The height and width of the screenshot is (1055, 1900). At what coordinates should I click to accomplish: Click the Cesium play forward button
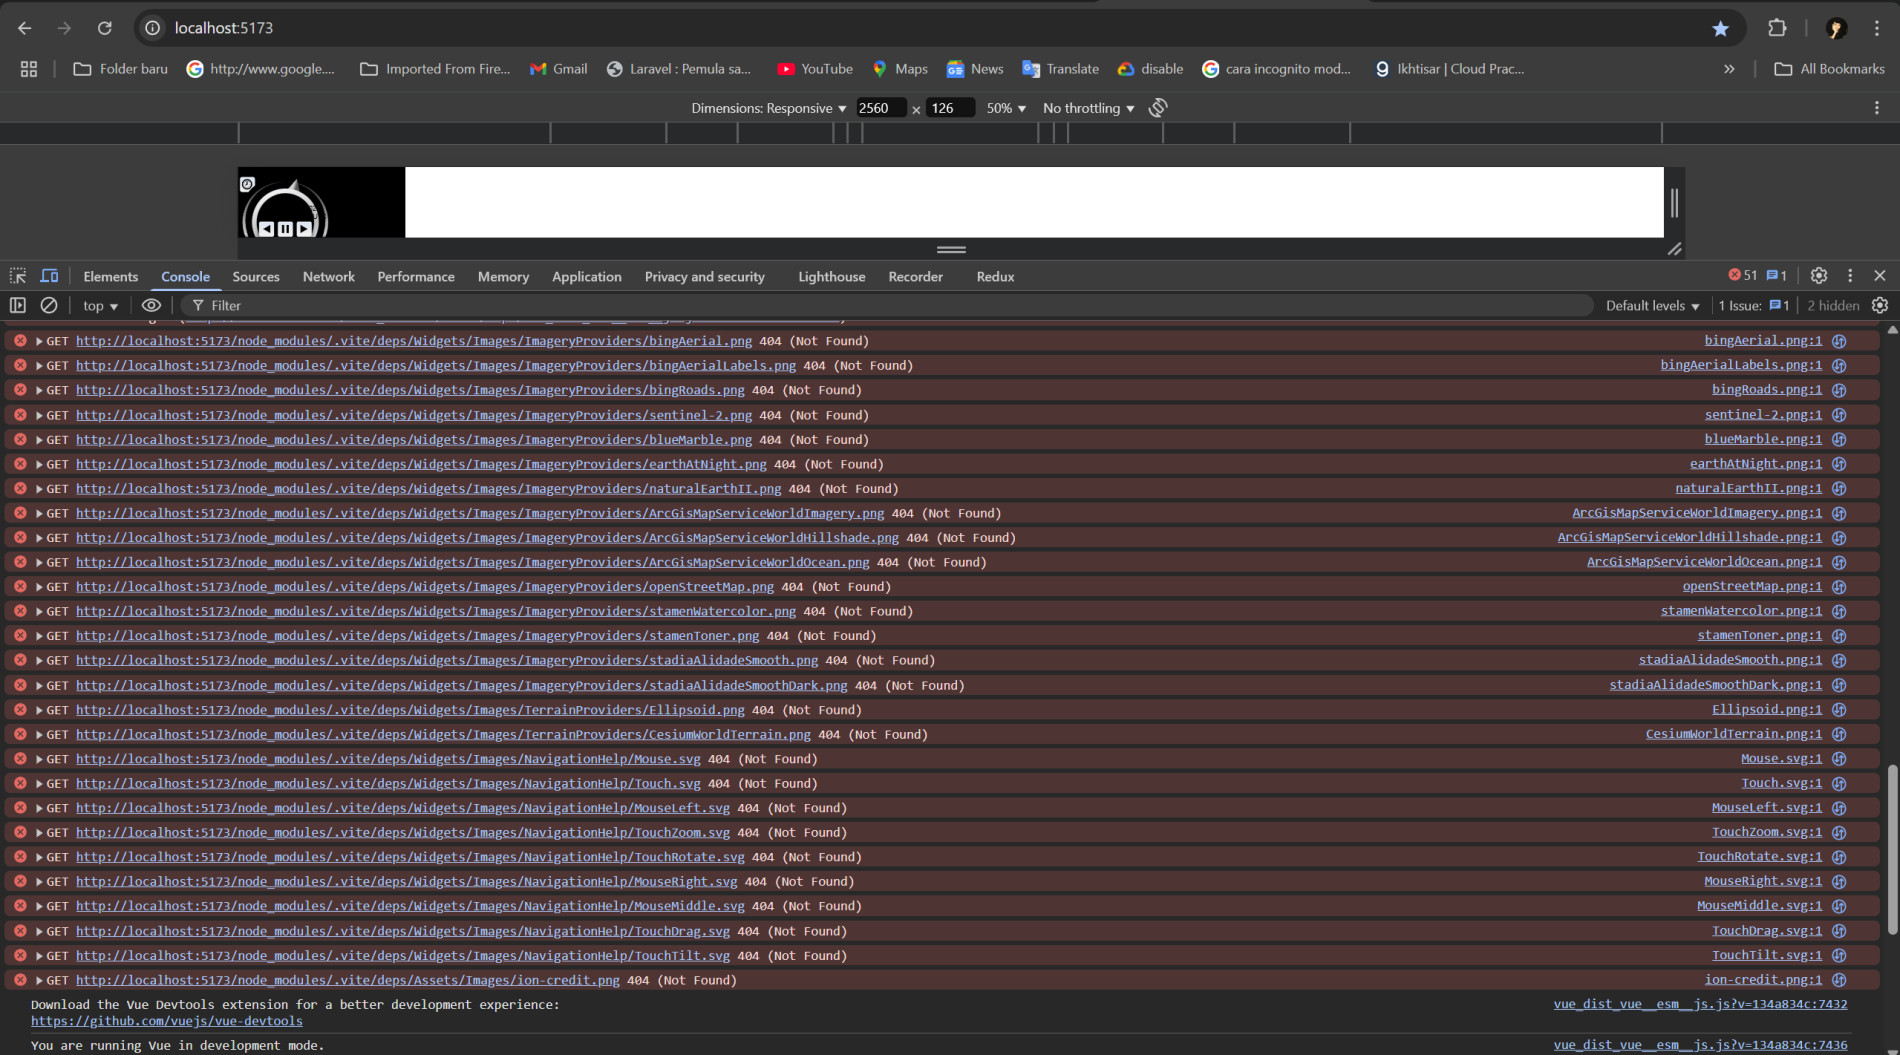[304, 229]
